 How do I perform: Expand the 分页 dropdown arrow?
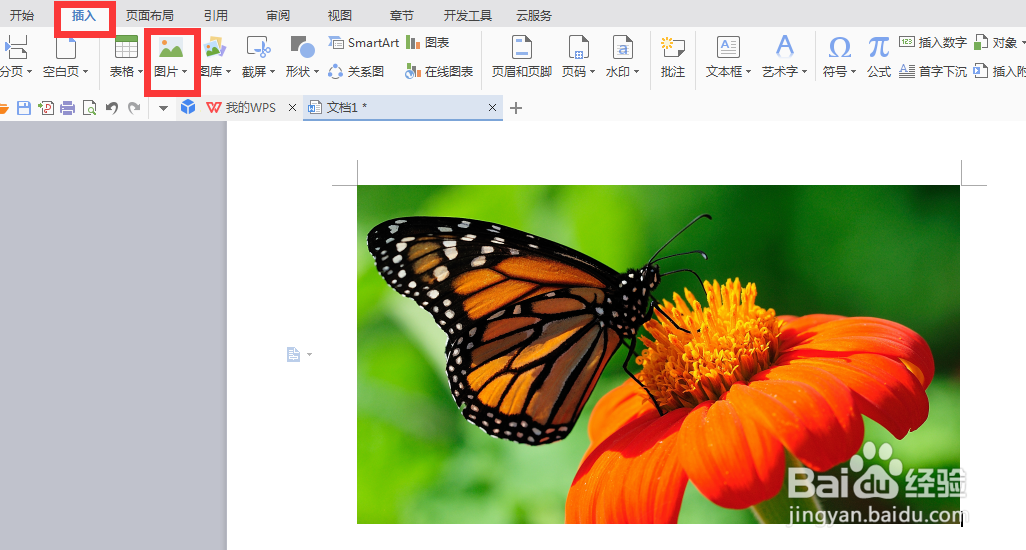pyautogui.click(x=29, y=72)
